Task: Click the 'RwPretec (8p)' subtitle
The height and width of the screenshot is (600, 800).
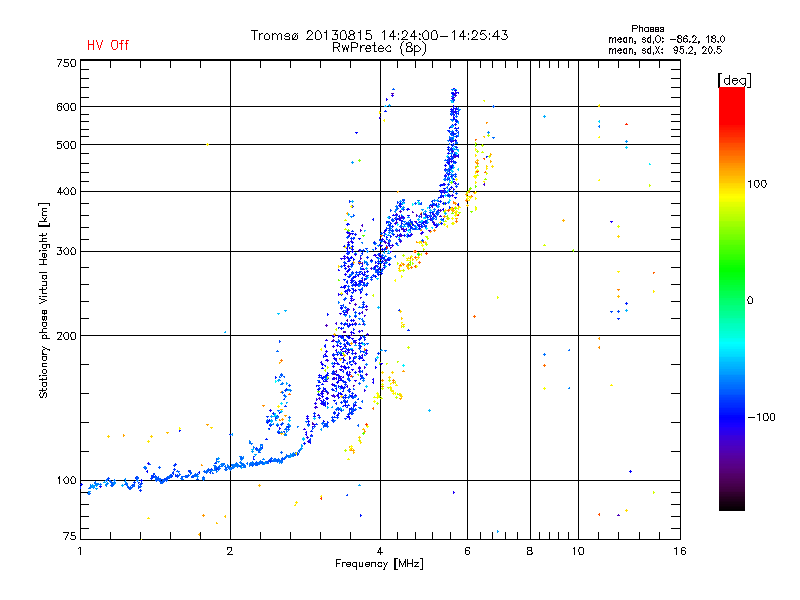Action: point(379,48)
